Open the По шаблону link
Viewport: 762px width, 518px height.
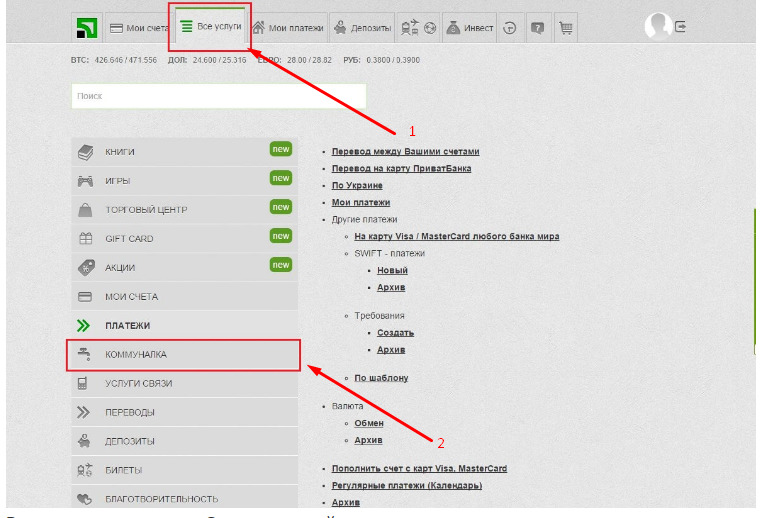pyautogui.click(x=381, y=378)
